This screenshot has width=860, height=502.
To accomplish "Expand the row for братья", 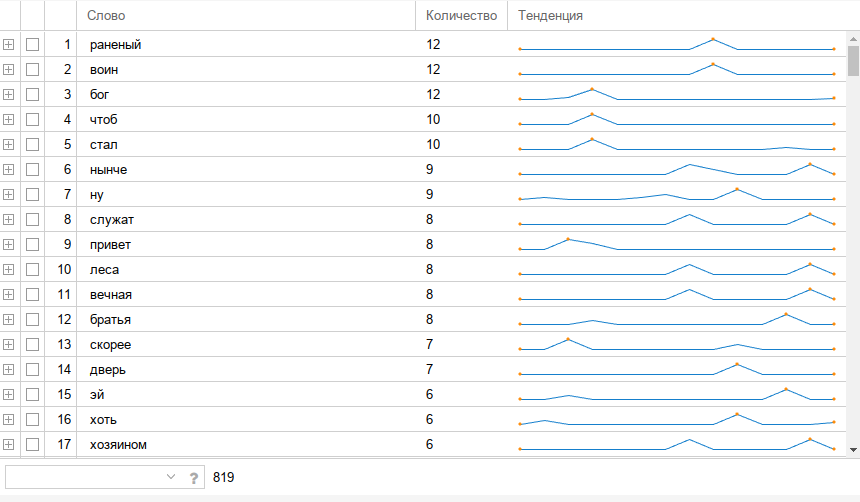I will pos(8,319).
